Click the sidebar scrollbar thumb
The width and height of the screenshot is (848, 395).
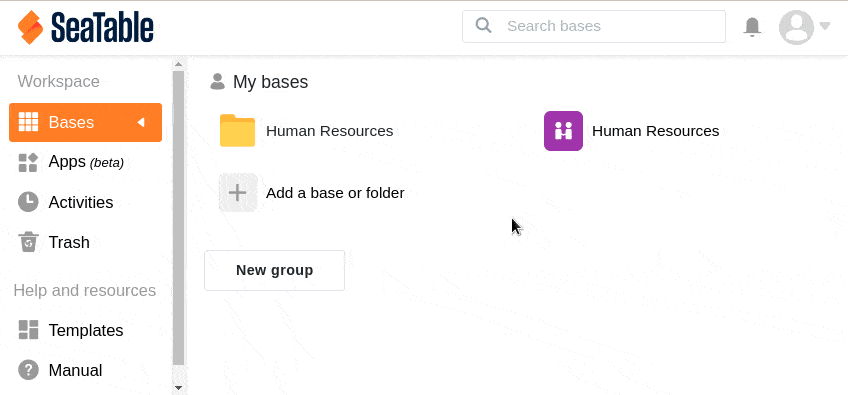click(178, 218)
